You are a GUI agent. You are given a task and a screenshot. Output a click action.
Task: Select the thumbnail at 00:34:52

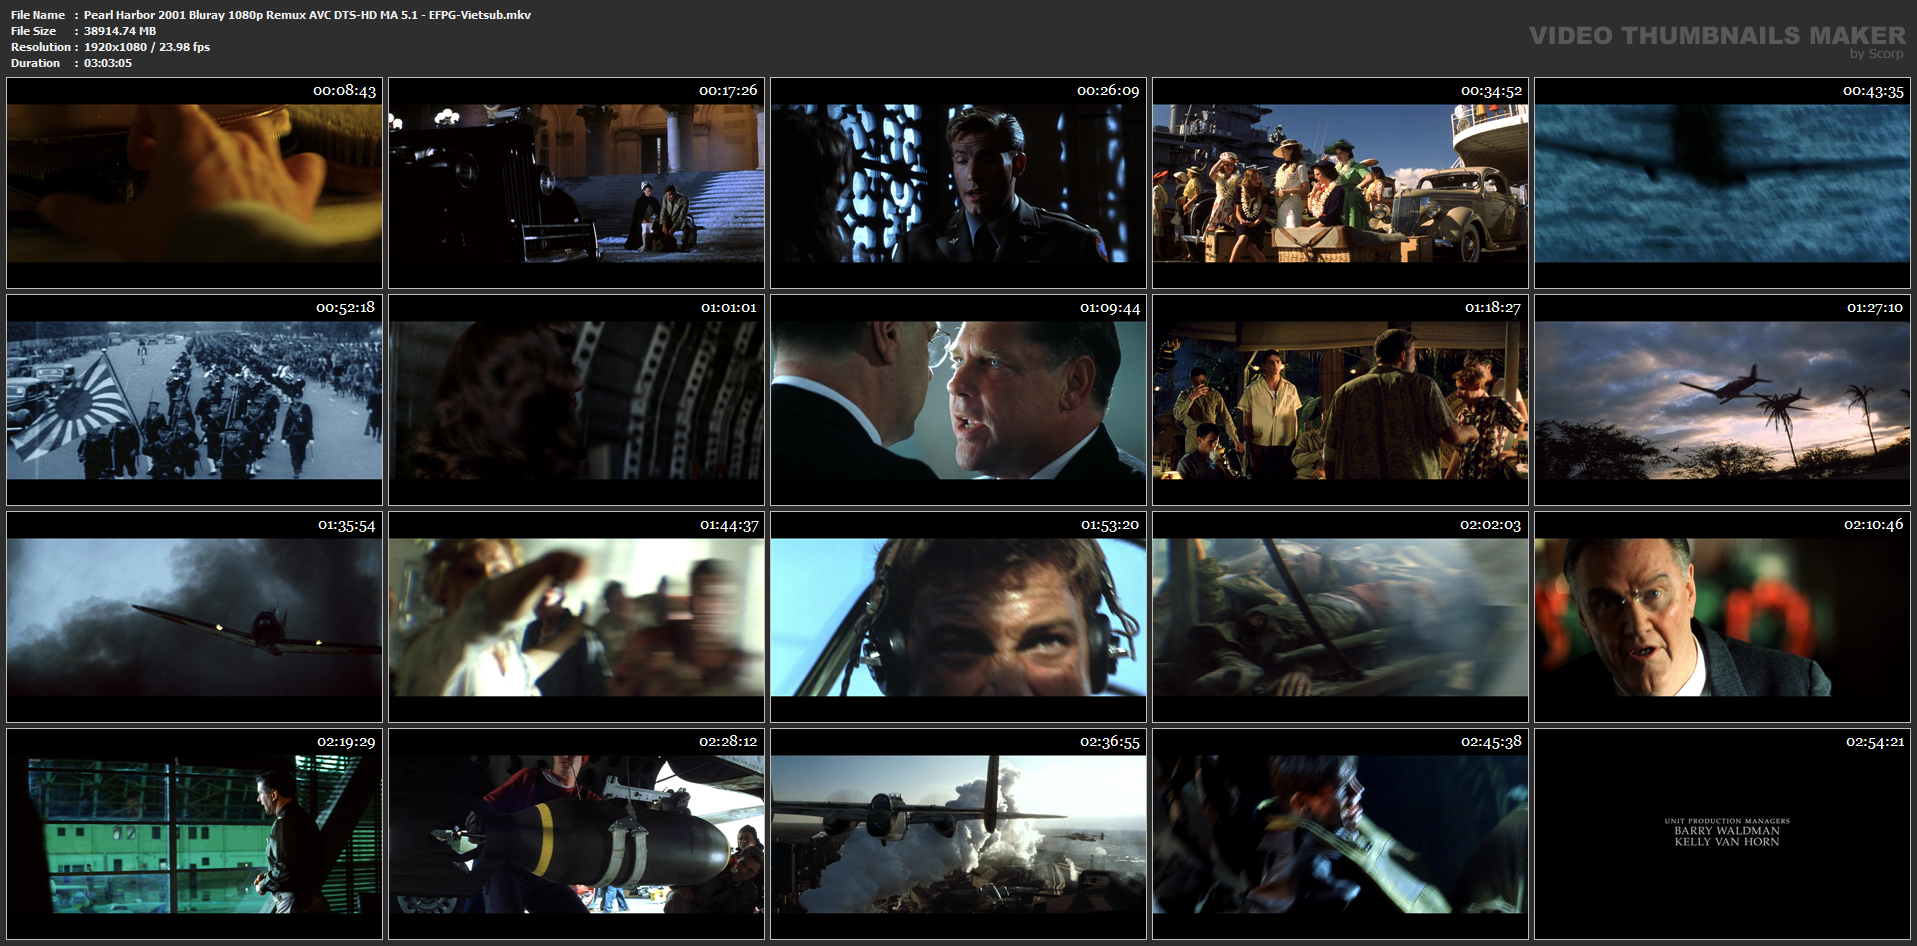(x=1340, y=183)
